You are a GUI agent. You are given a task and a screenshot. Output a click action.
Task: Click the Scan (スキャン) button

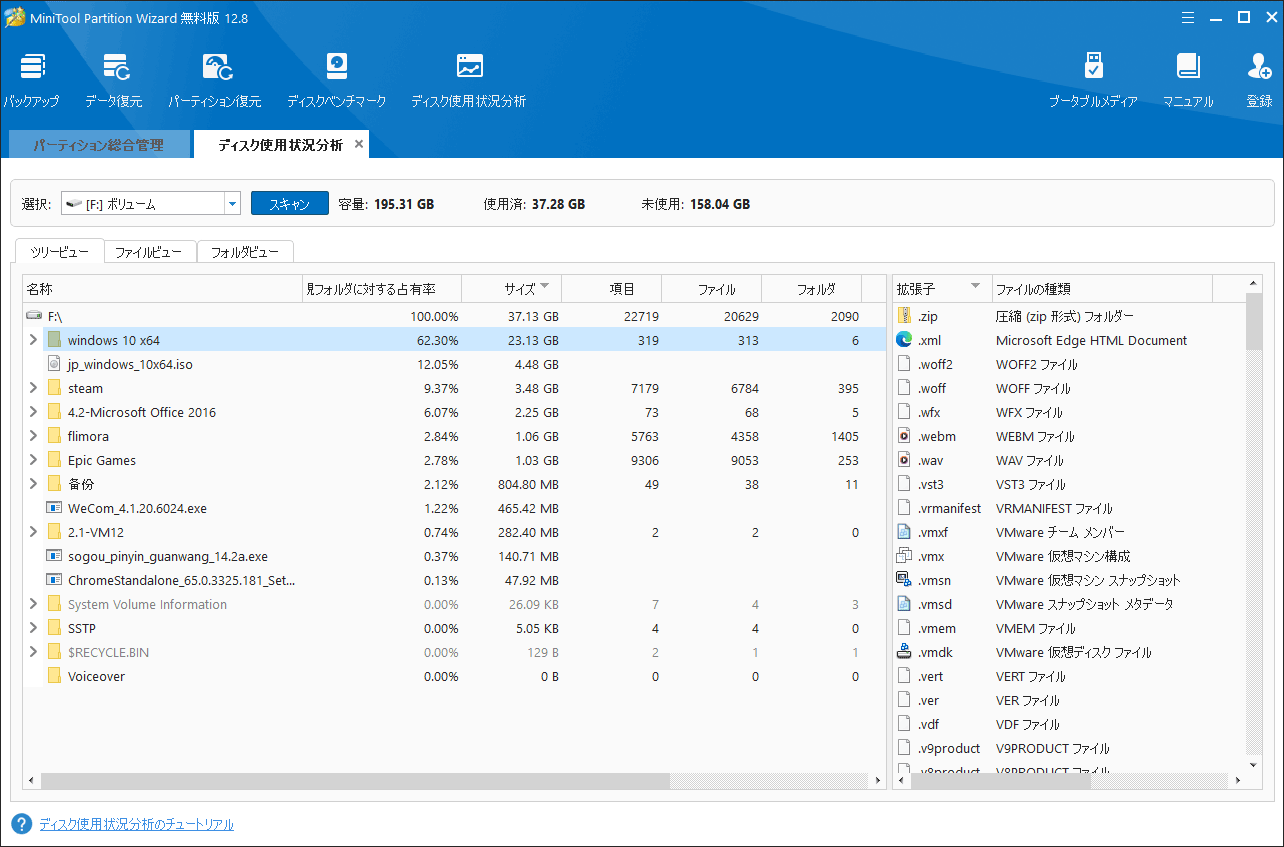[289, 204]
